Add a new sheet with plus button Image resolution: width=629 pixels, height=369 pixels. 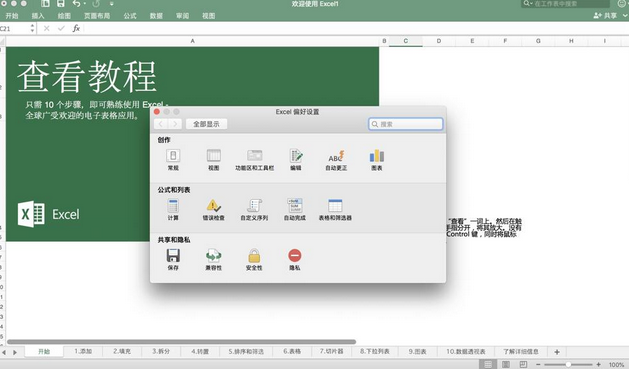click(x=557, y=352)
